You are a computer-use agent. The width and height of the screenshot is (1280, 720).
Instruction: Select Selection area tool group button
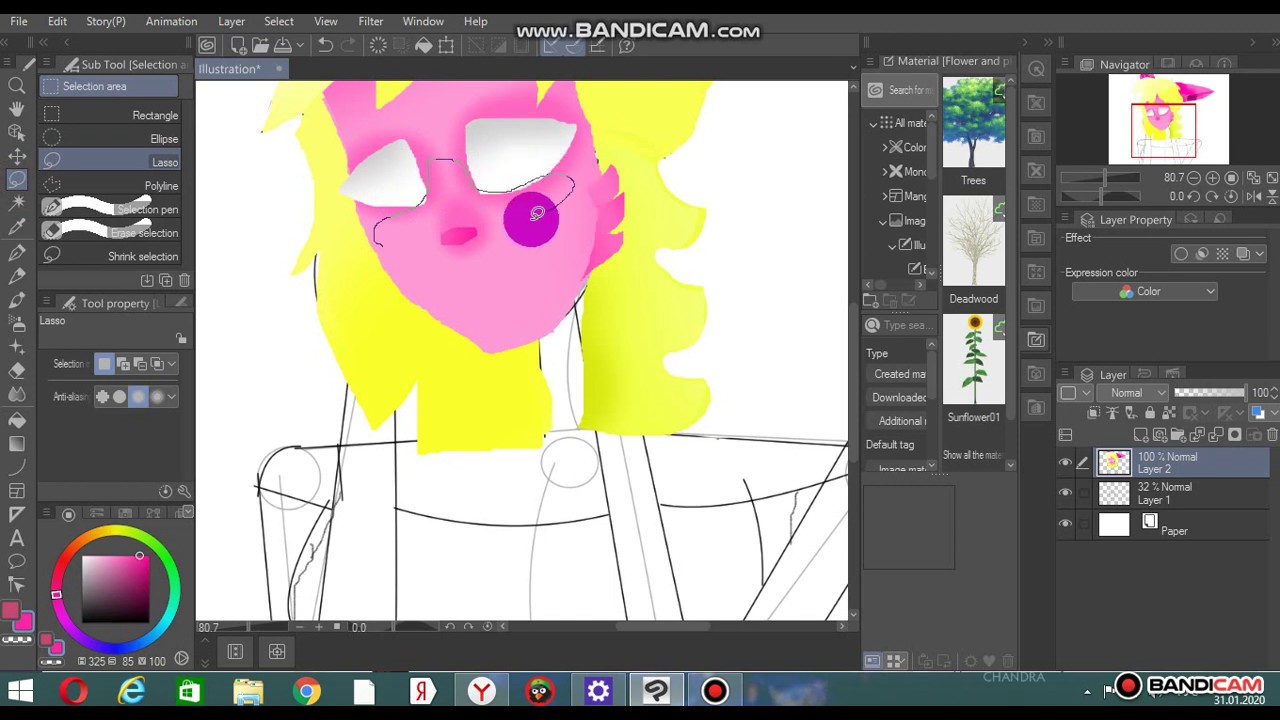110,86
